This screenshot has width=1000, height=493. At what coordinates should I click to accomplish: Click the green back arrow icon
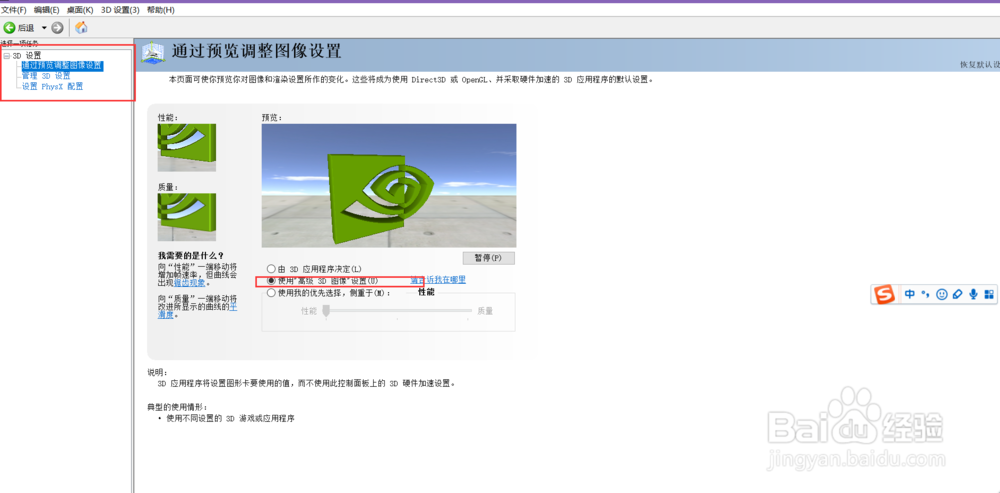click(x=10, y=27)
